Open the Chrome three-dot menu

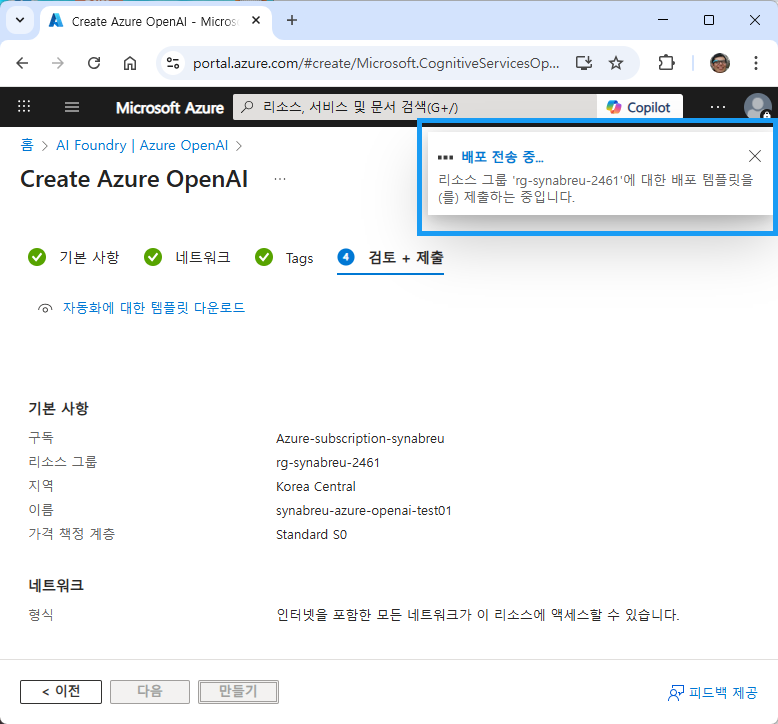pos(756,63)
